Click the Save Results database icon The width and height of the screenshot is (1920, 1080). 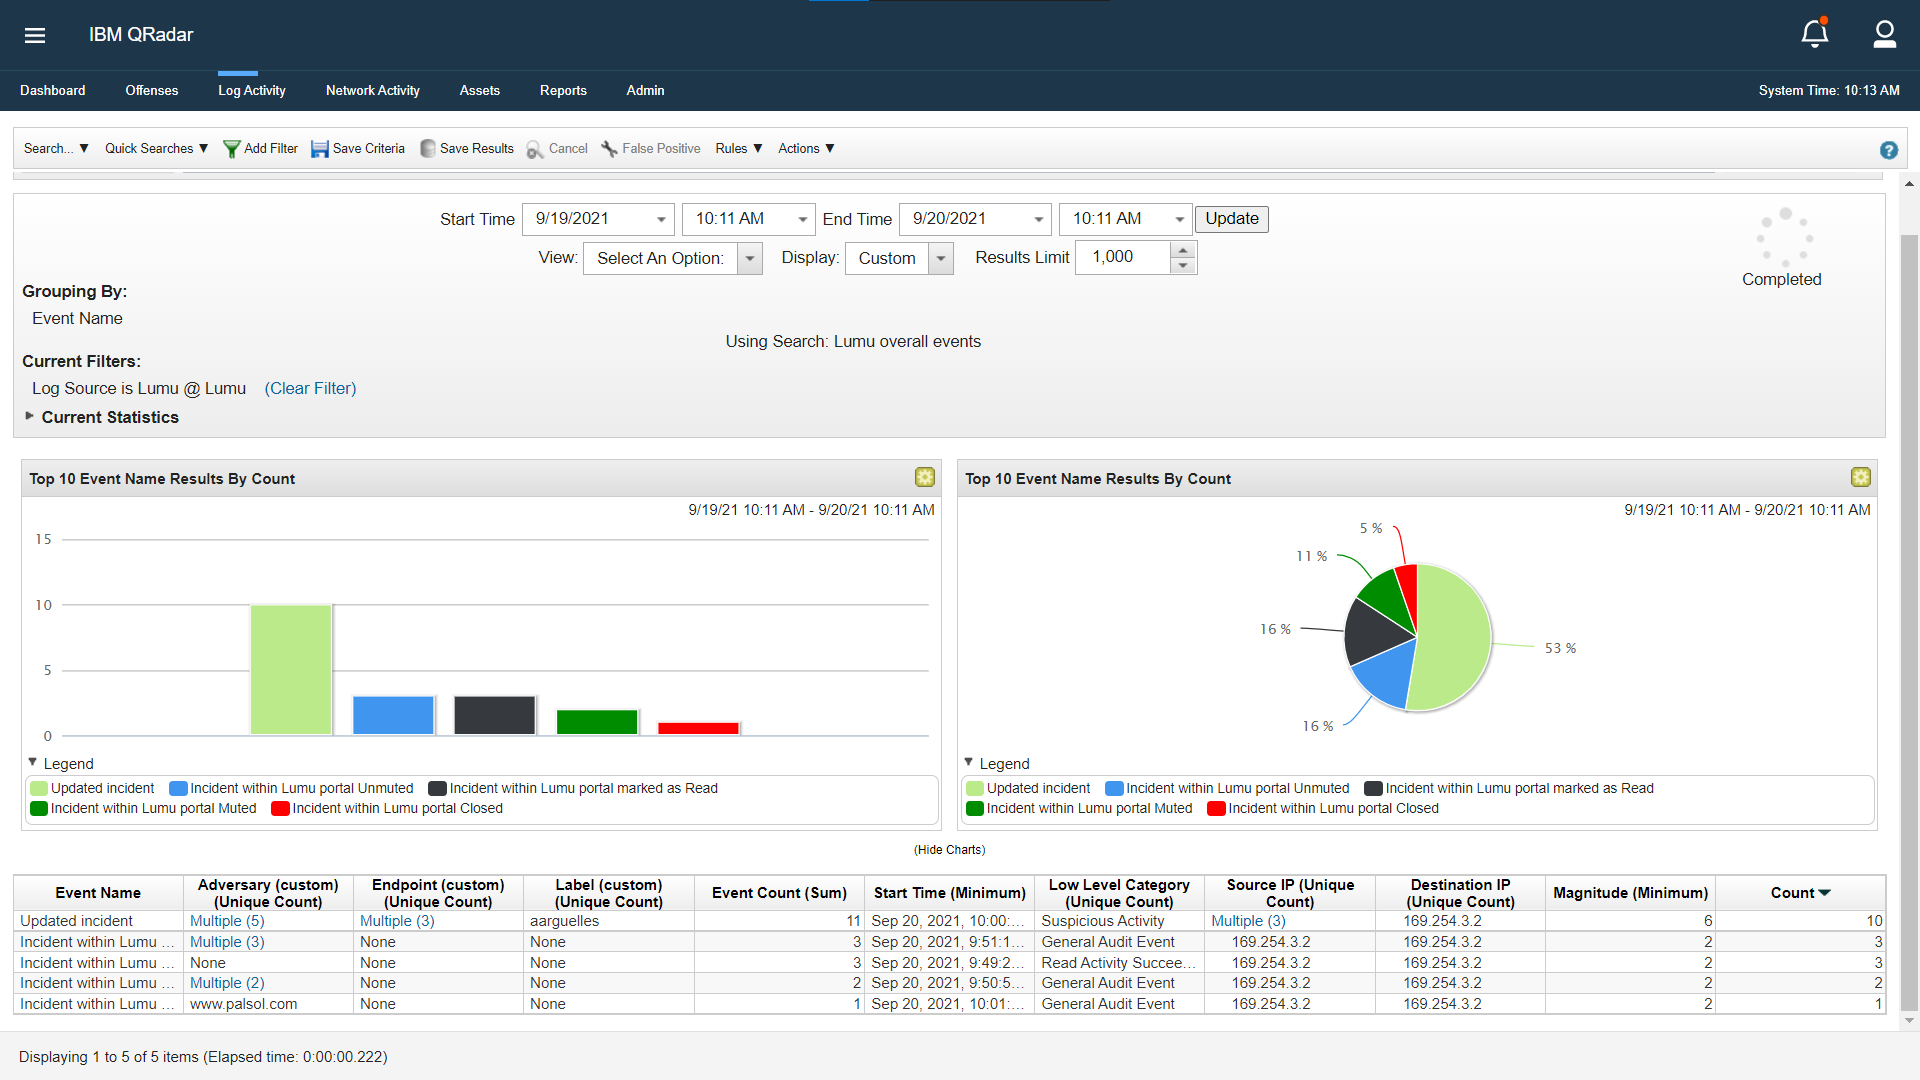(428, 148)
